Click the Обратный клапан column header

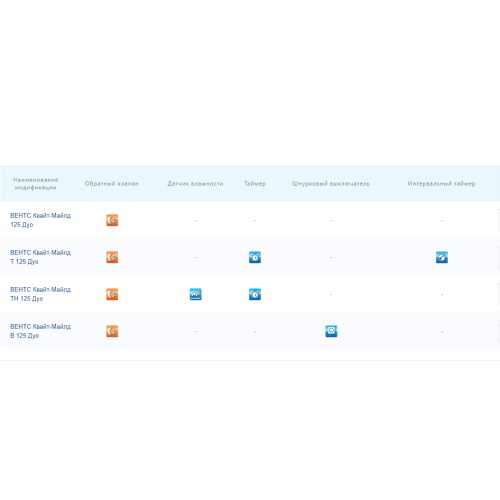pos(111,183)
